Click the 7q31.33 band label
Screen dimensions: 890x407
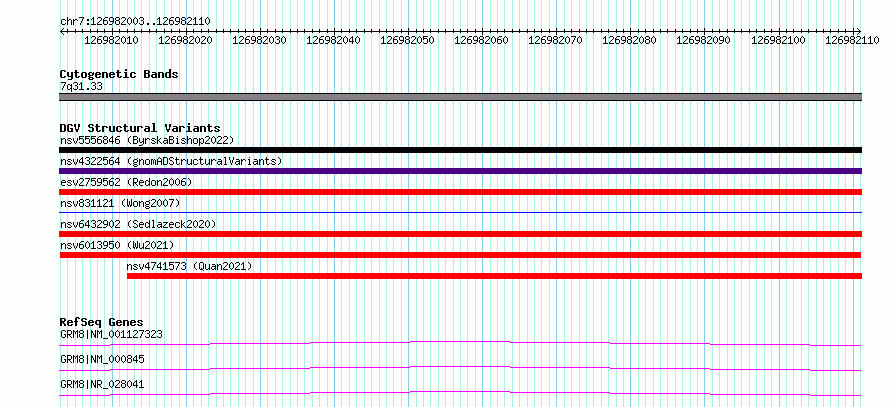81,87
